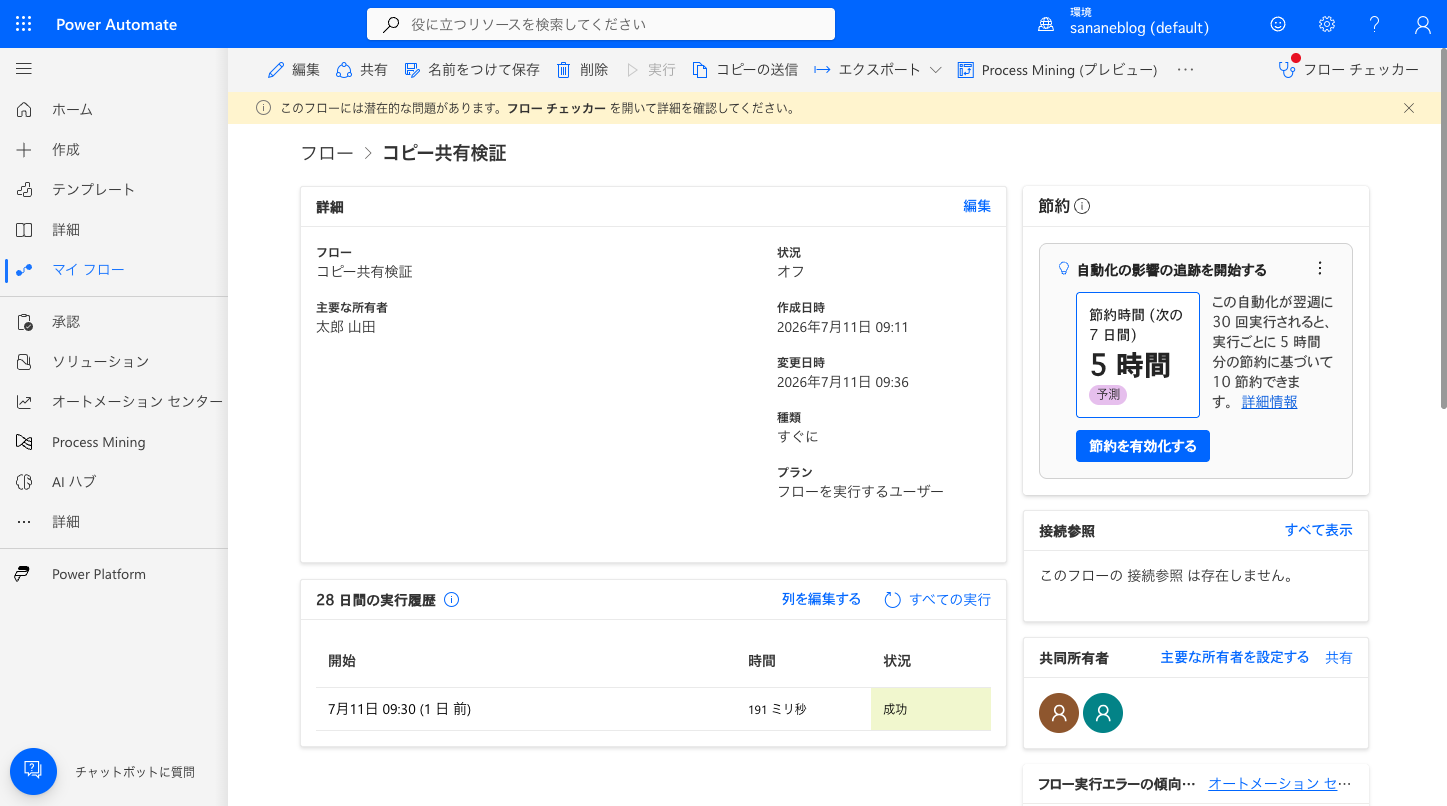Dismiss the yellow warning banner

click(x=1409, y=108)
